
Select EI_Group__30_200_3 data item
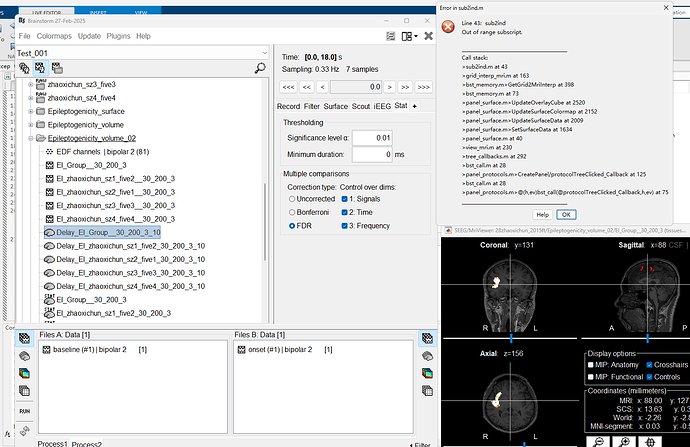(91, 165)
